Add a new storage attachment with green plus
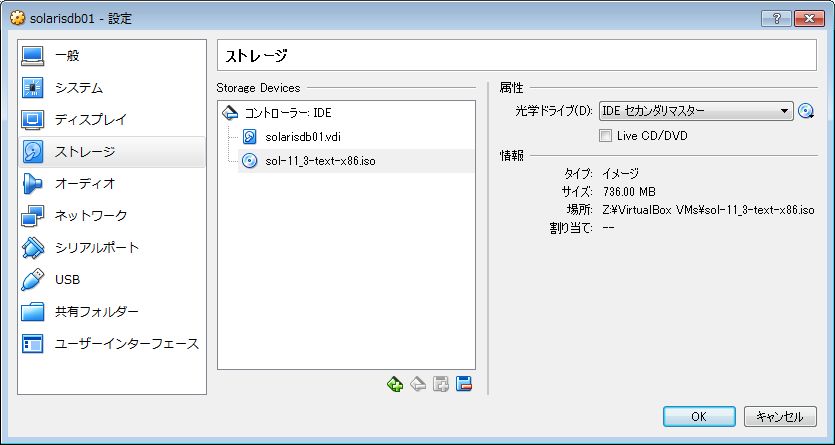This screenshot has width=835, height=445. coord(395,384)
